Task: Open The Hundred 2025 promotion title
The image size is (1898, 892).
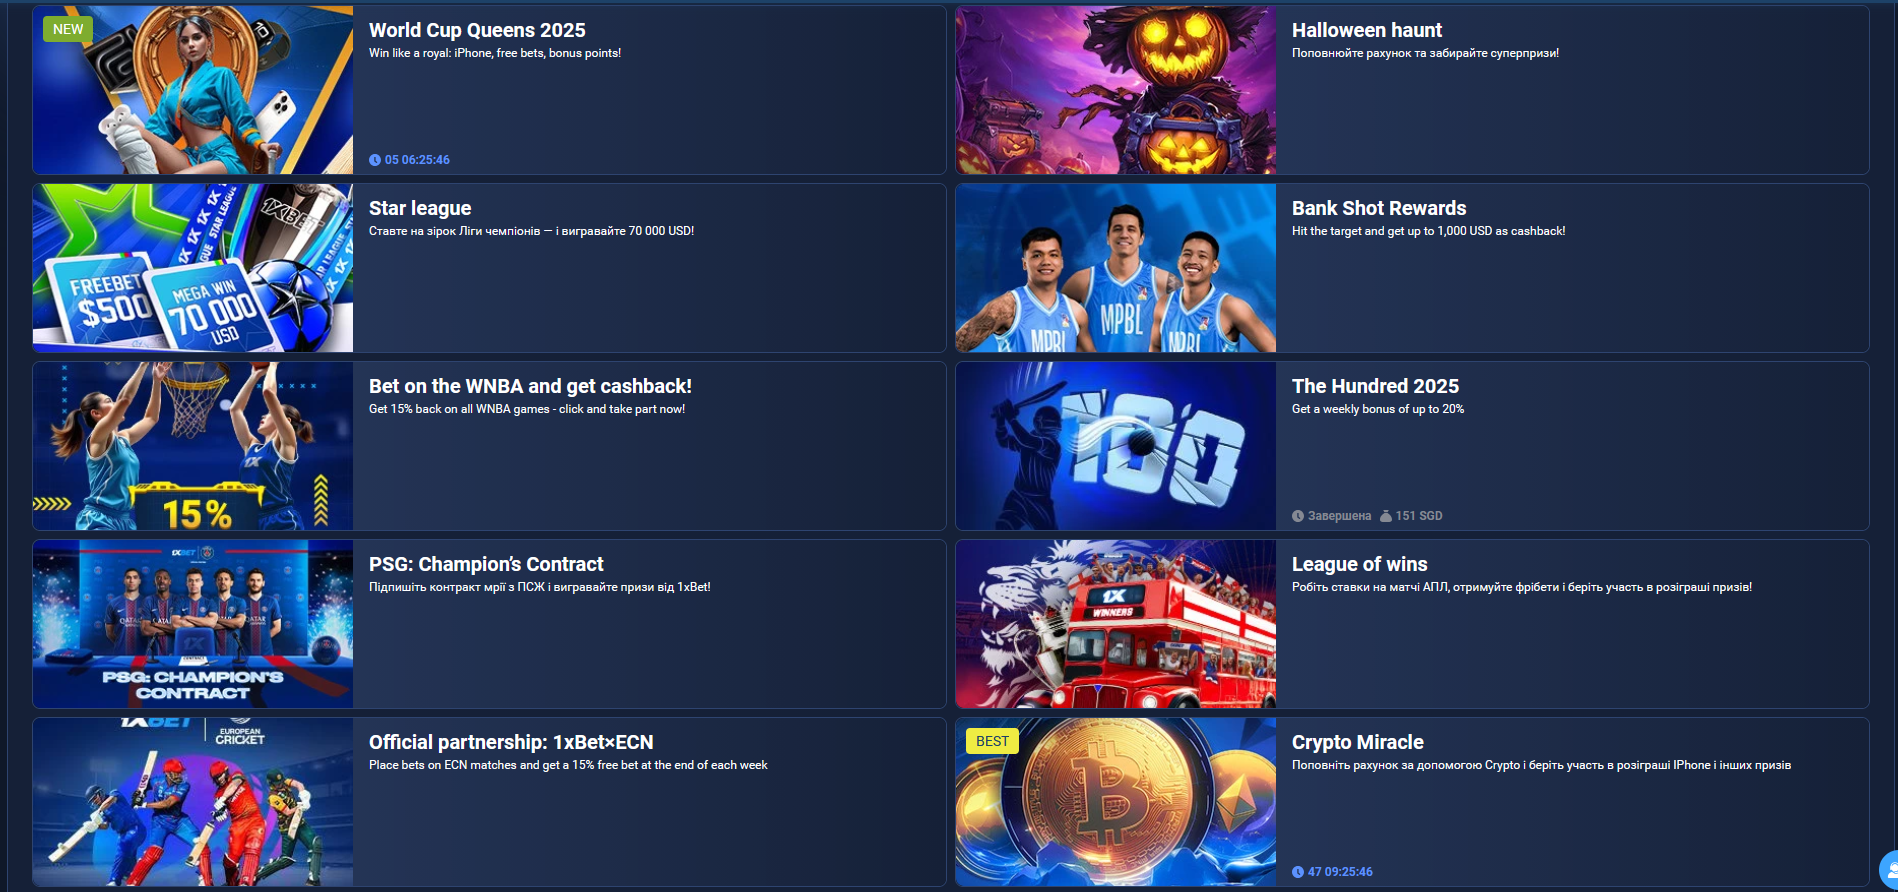Action: 1374,386
